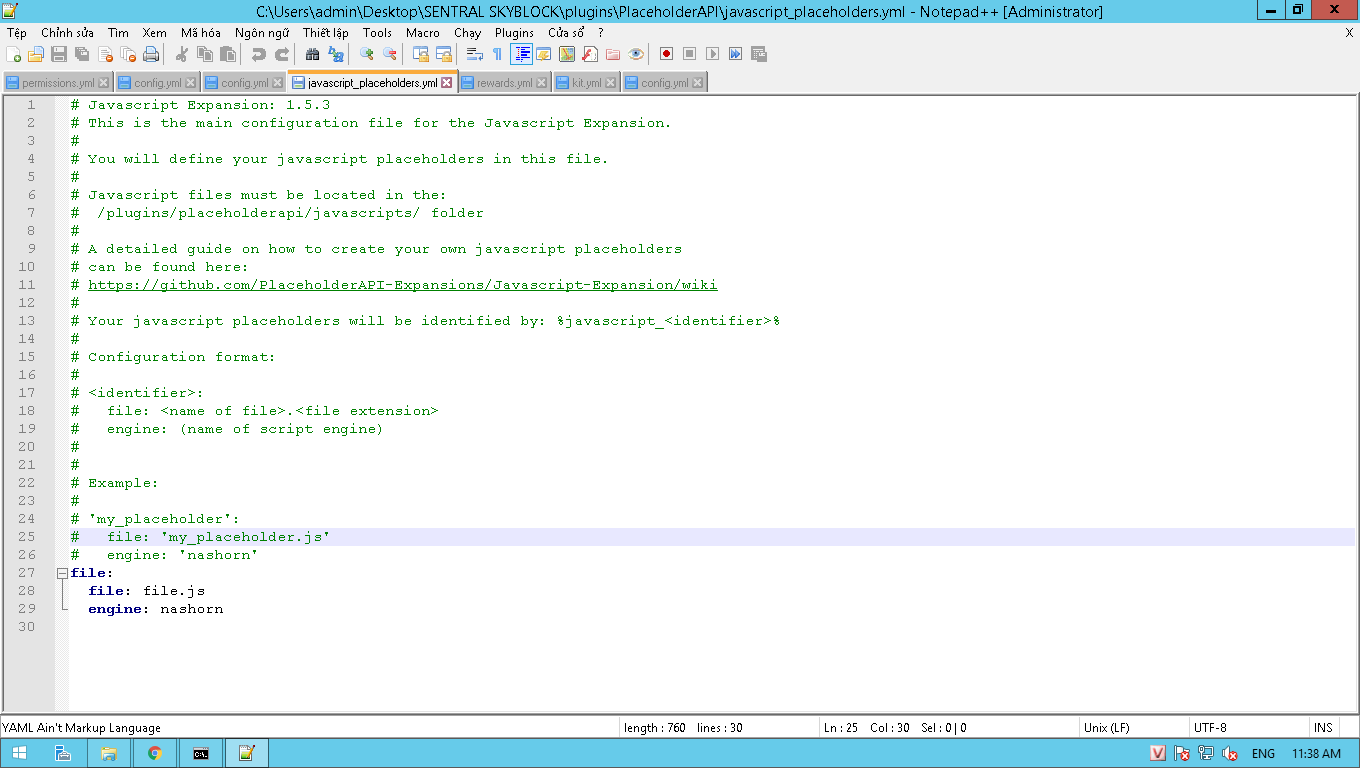The height and width of the screenshot is (768, 1360).
Task: Start macro recording with red dot icon
Action: coord(666,54)
